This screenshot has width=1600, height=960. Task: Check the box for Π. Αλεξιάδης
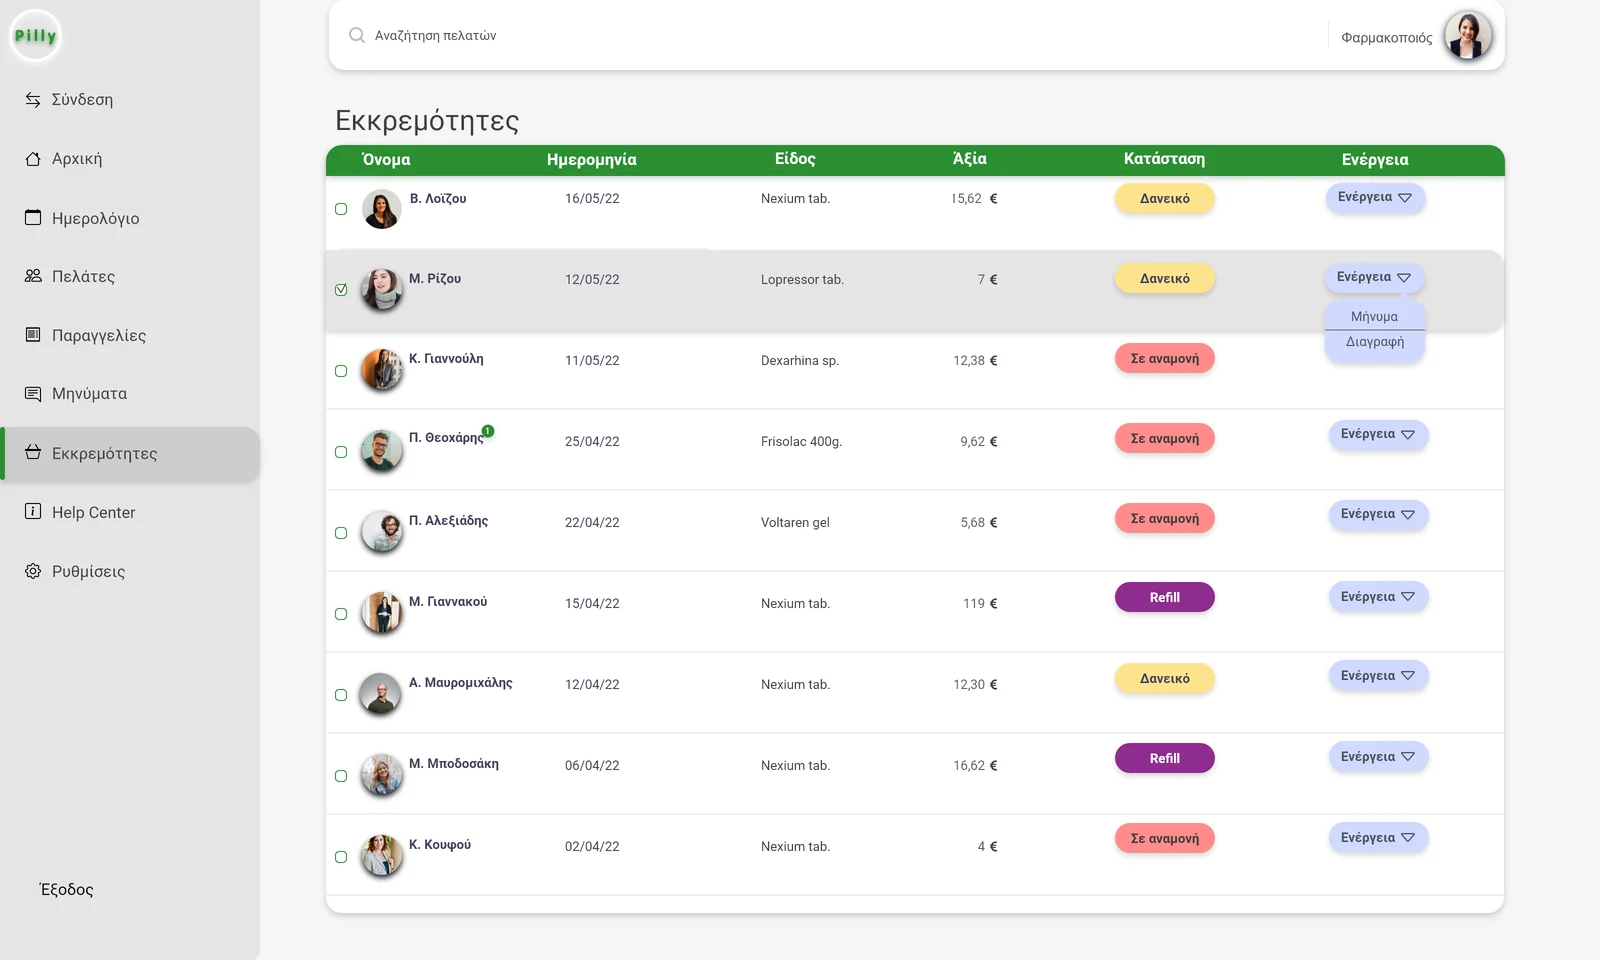coord(341,533)
